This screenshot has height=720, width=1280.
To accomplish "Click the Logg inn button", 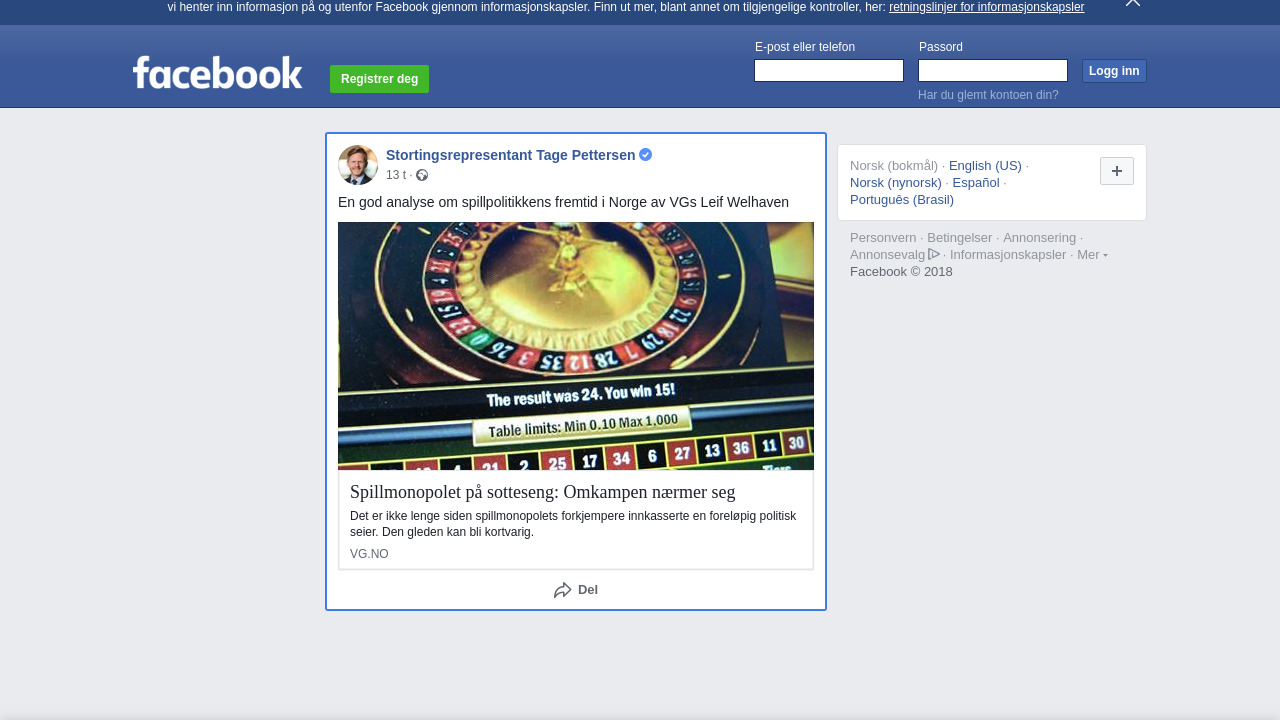I will (x=1114, y=71).
